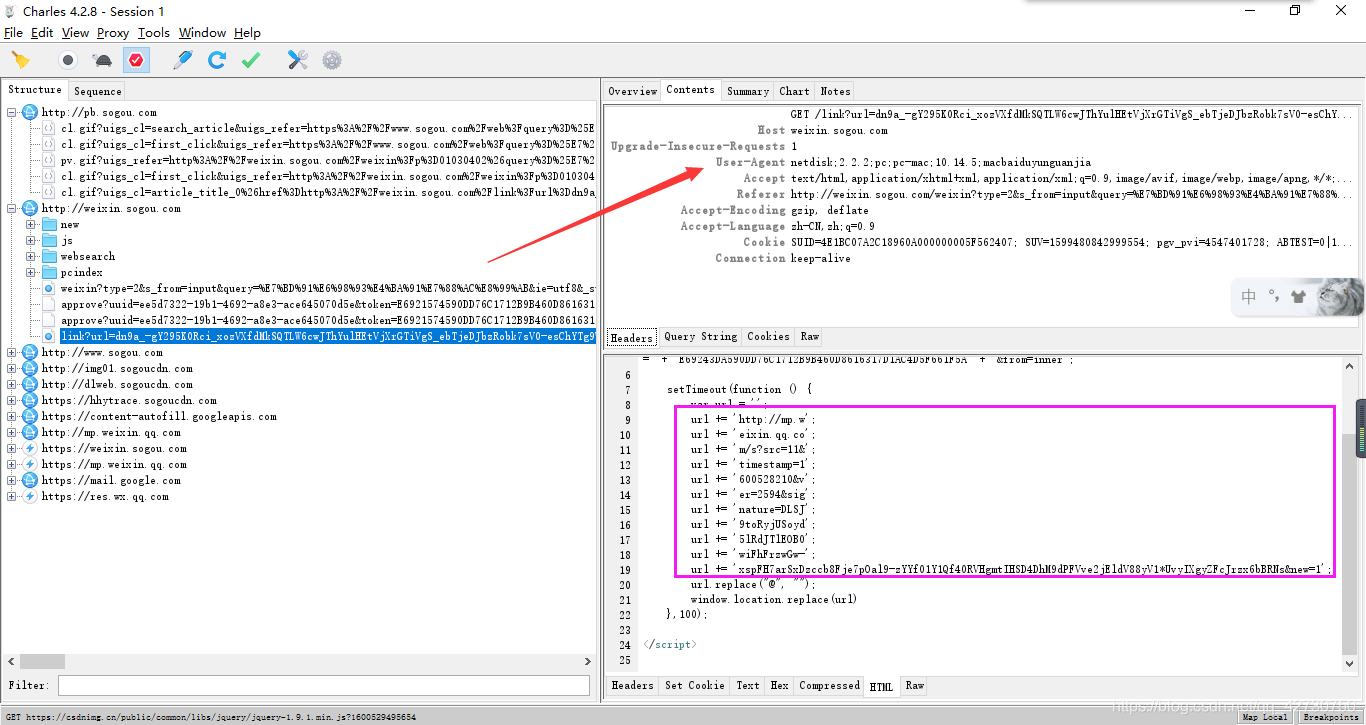Click into the Filter text field
Image resolution: width=1366 pixels, height=725 pixels.
click(324, 686)
